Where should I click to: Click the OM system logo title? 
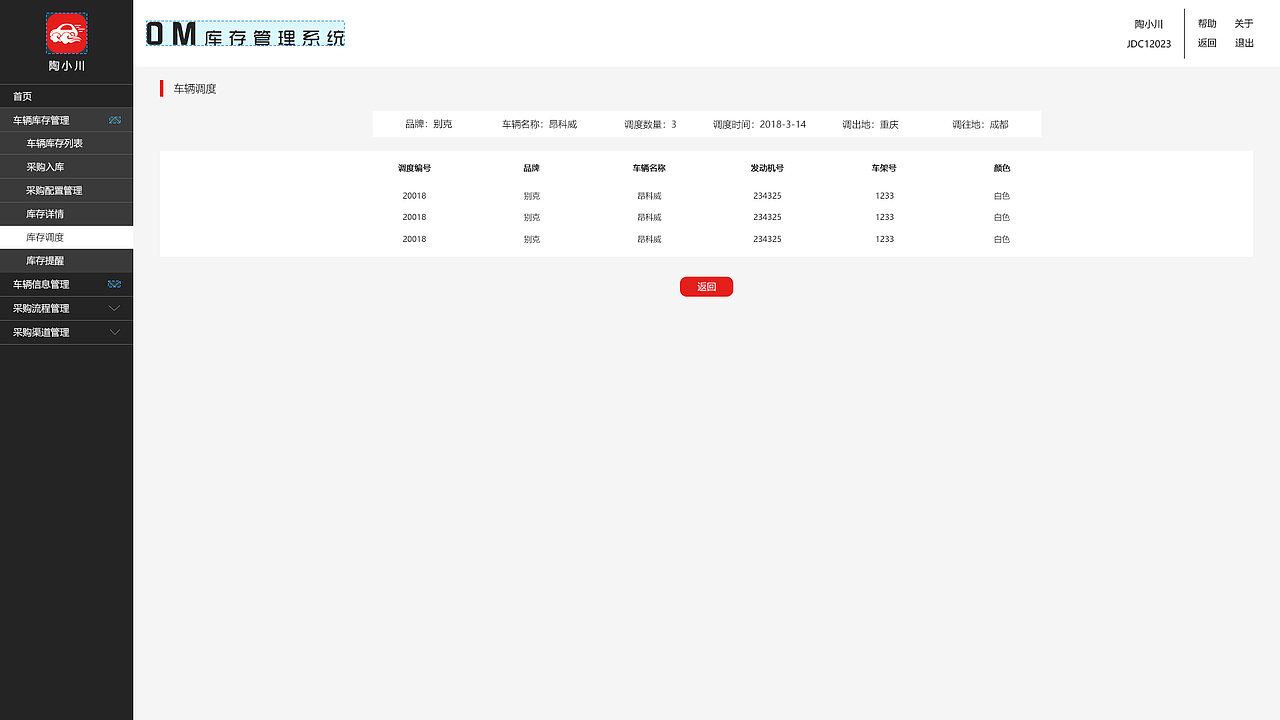point(244,33)
